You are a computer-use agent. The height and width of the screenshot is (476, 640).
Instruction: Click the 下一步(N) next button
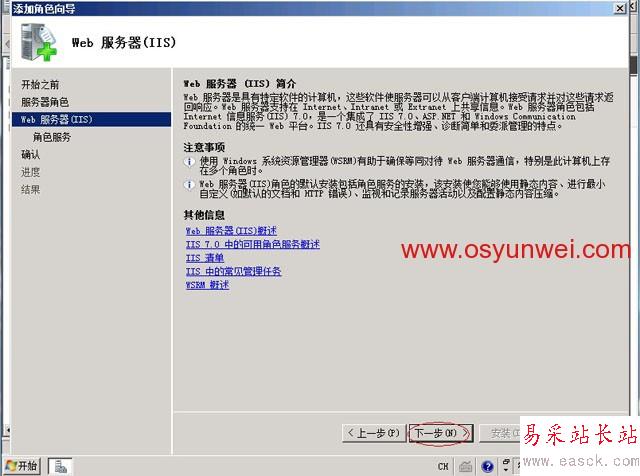(x=441, y=433)
